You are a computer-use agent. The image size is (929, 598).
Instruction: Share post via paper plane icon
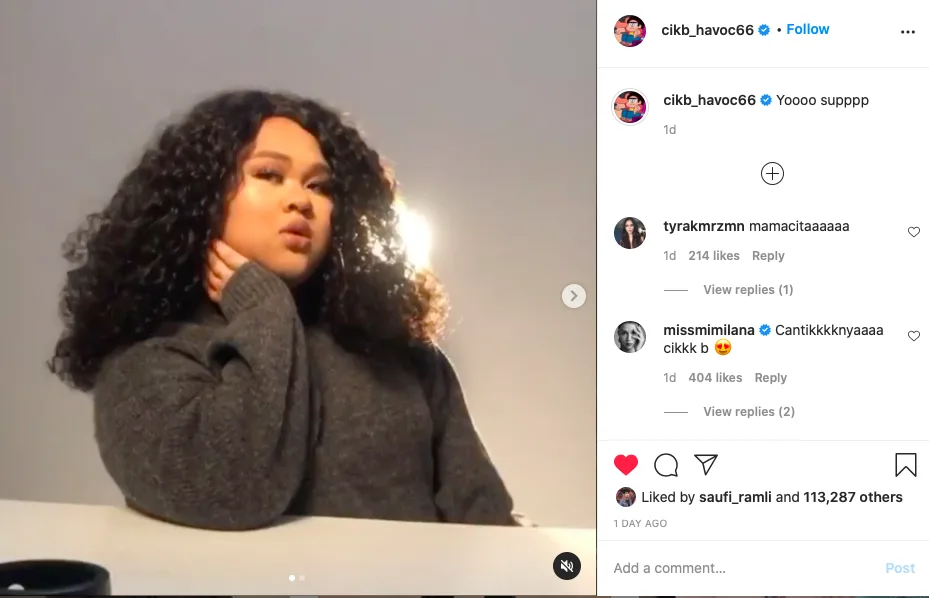tap(706, 465)
